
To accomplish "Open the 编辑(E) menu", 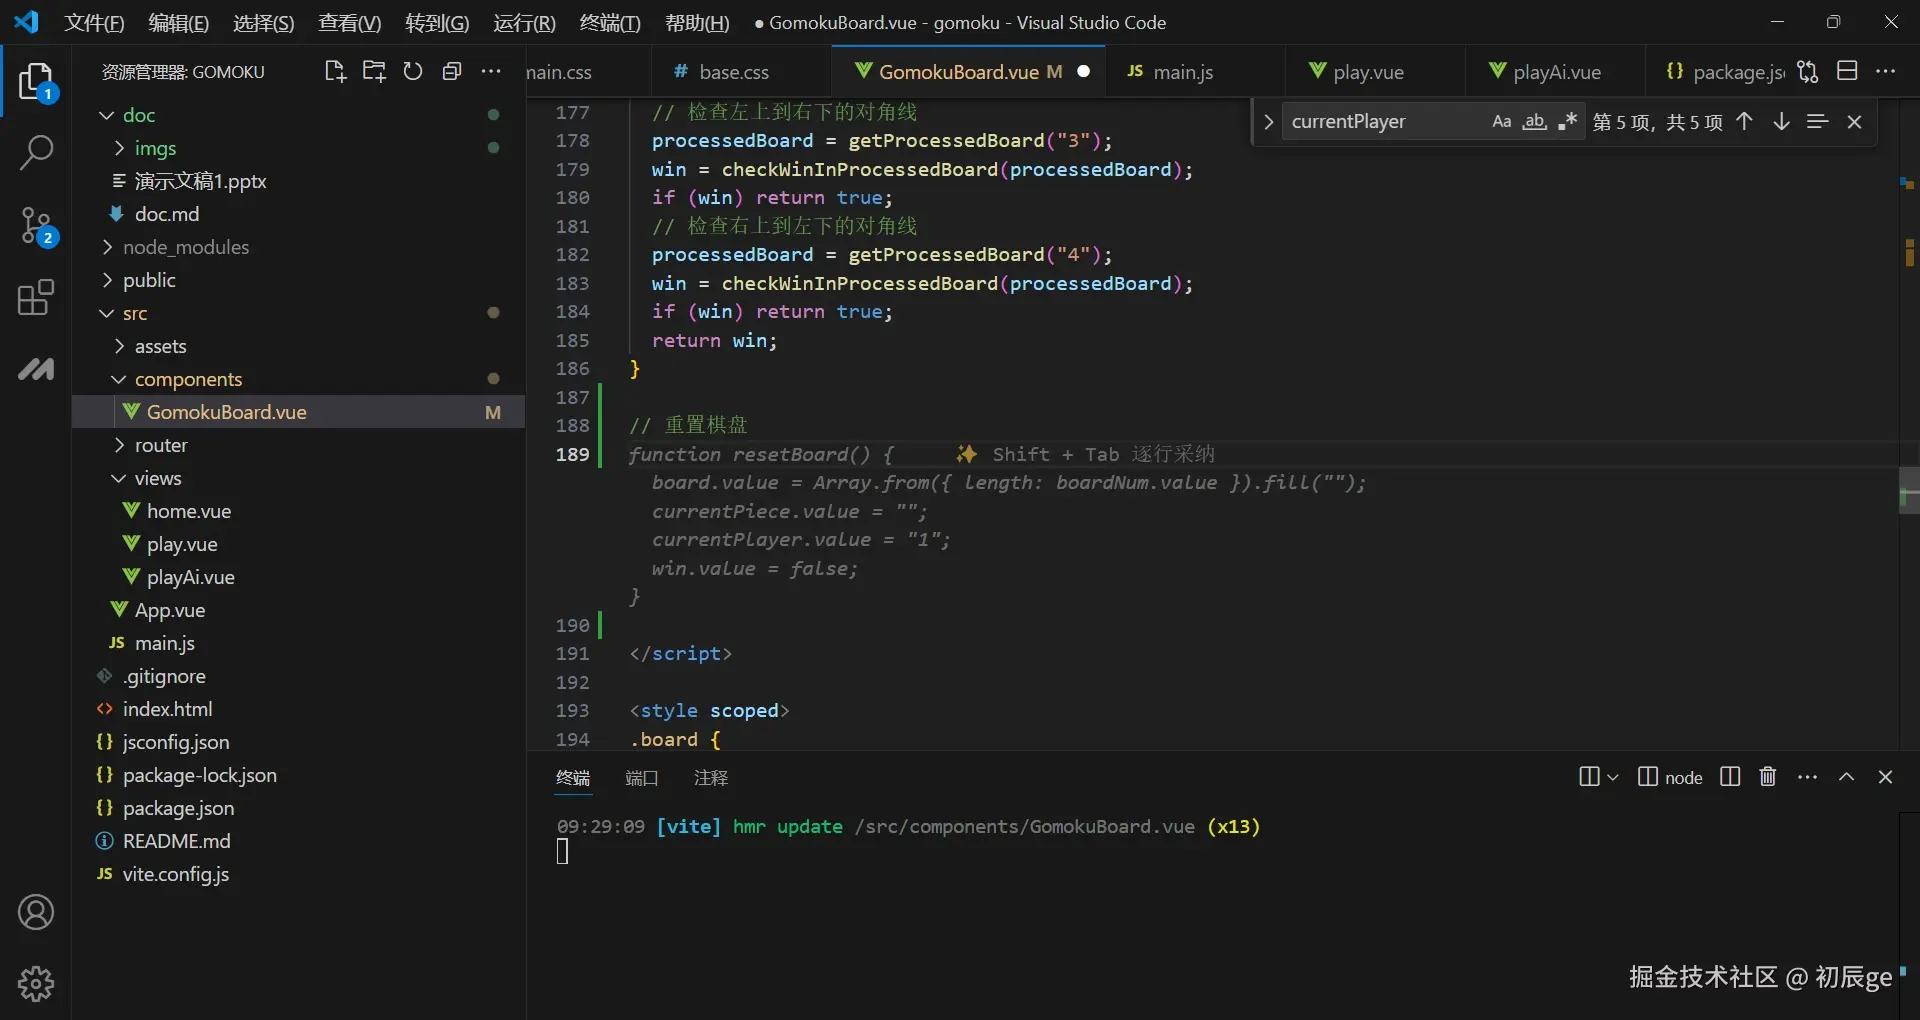I will pyautogui.click(x=179, y=22).
